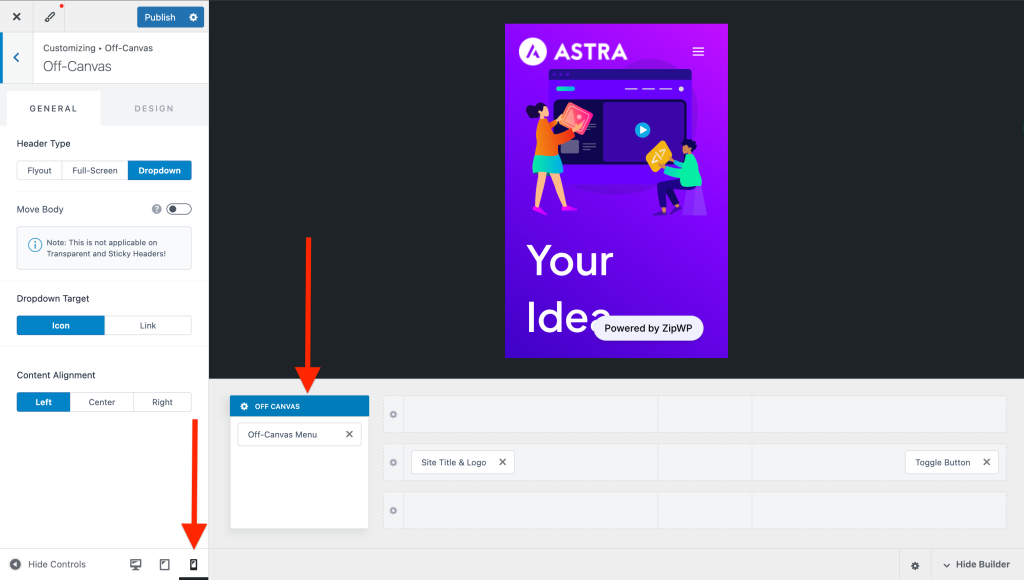Viewport: 1024px width, 580px height.
Task: Click the Publish button
Action: [160, 17]
